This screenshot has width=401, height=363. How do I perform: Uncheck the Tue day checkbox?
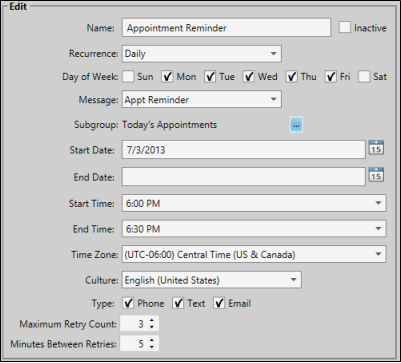tap(210, 77)
